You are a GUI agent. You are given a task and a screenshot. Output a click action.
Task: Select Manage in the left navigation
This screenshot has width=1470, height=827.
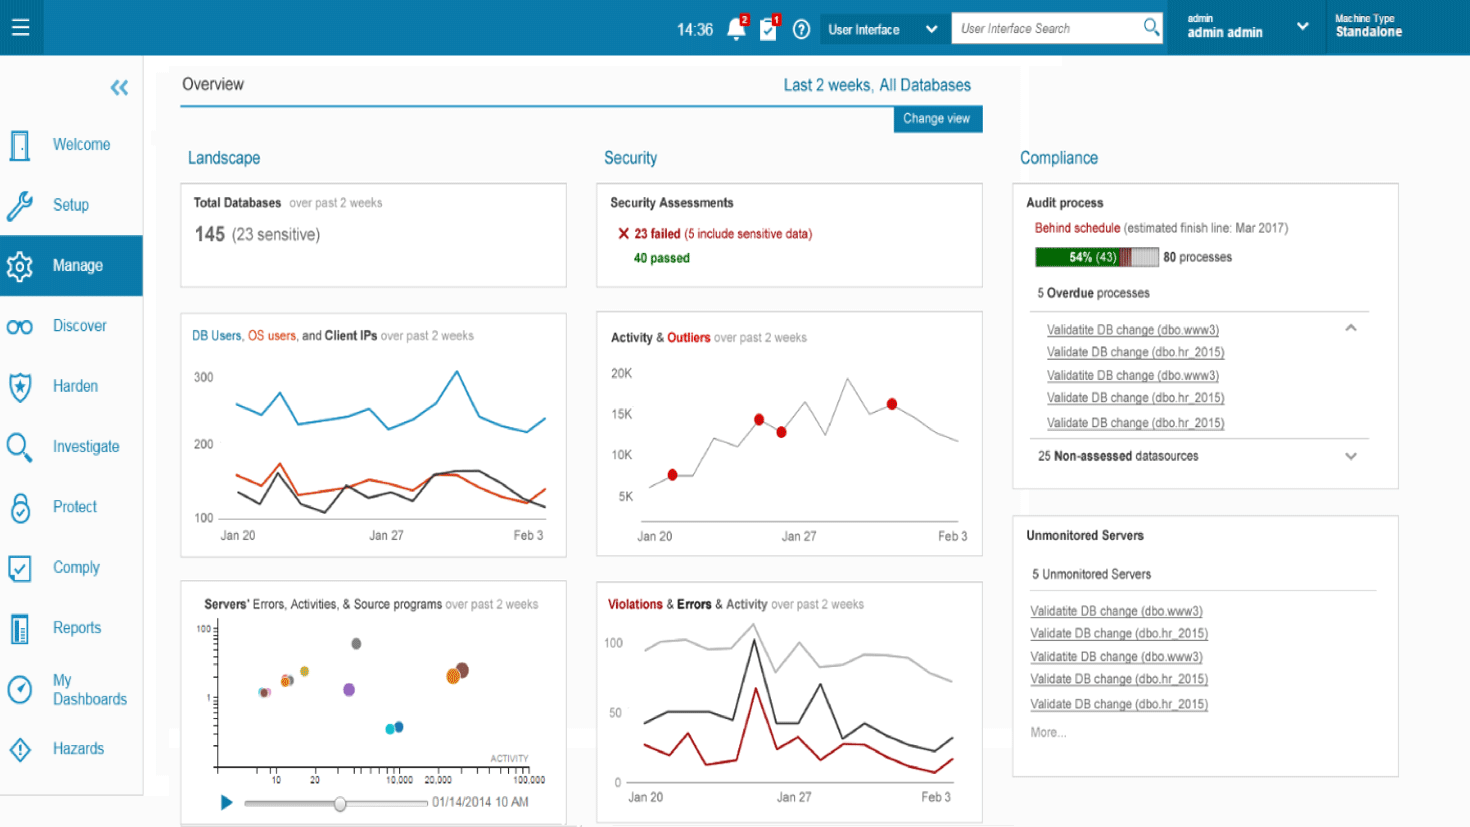(x=80, y=265)
